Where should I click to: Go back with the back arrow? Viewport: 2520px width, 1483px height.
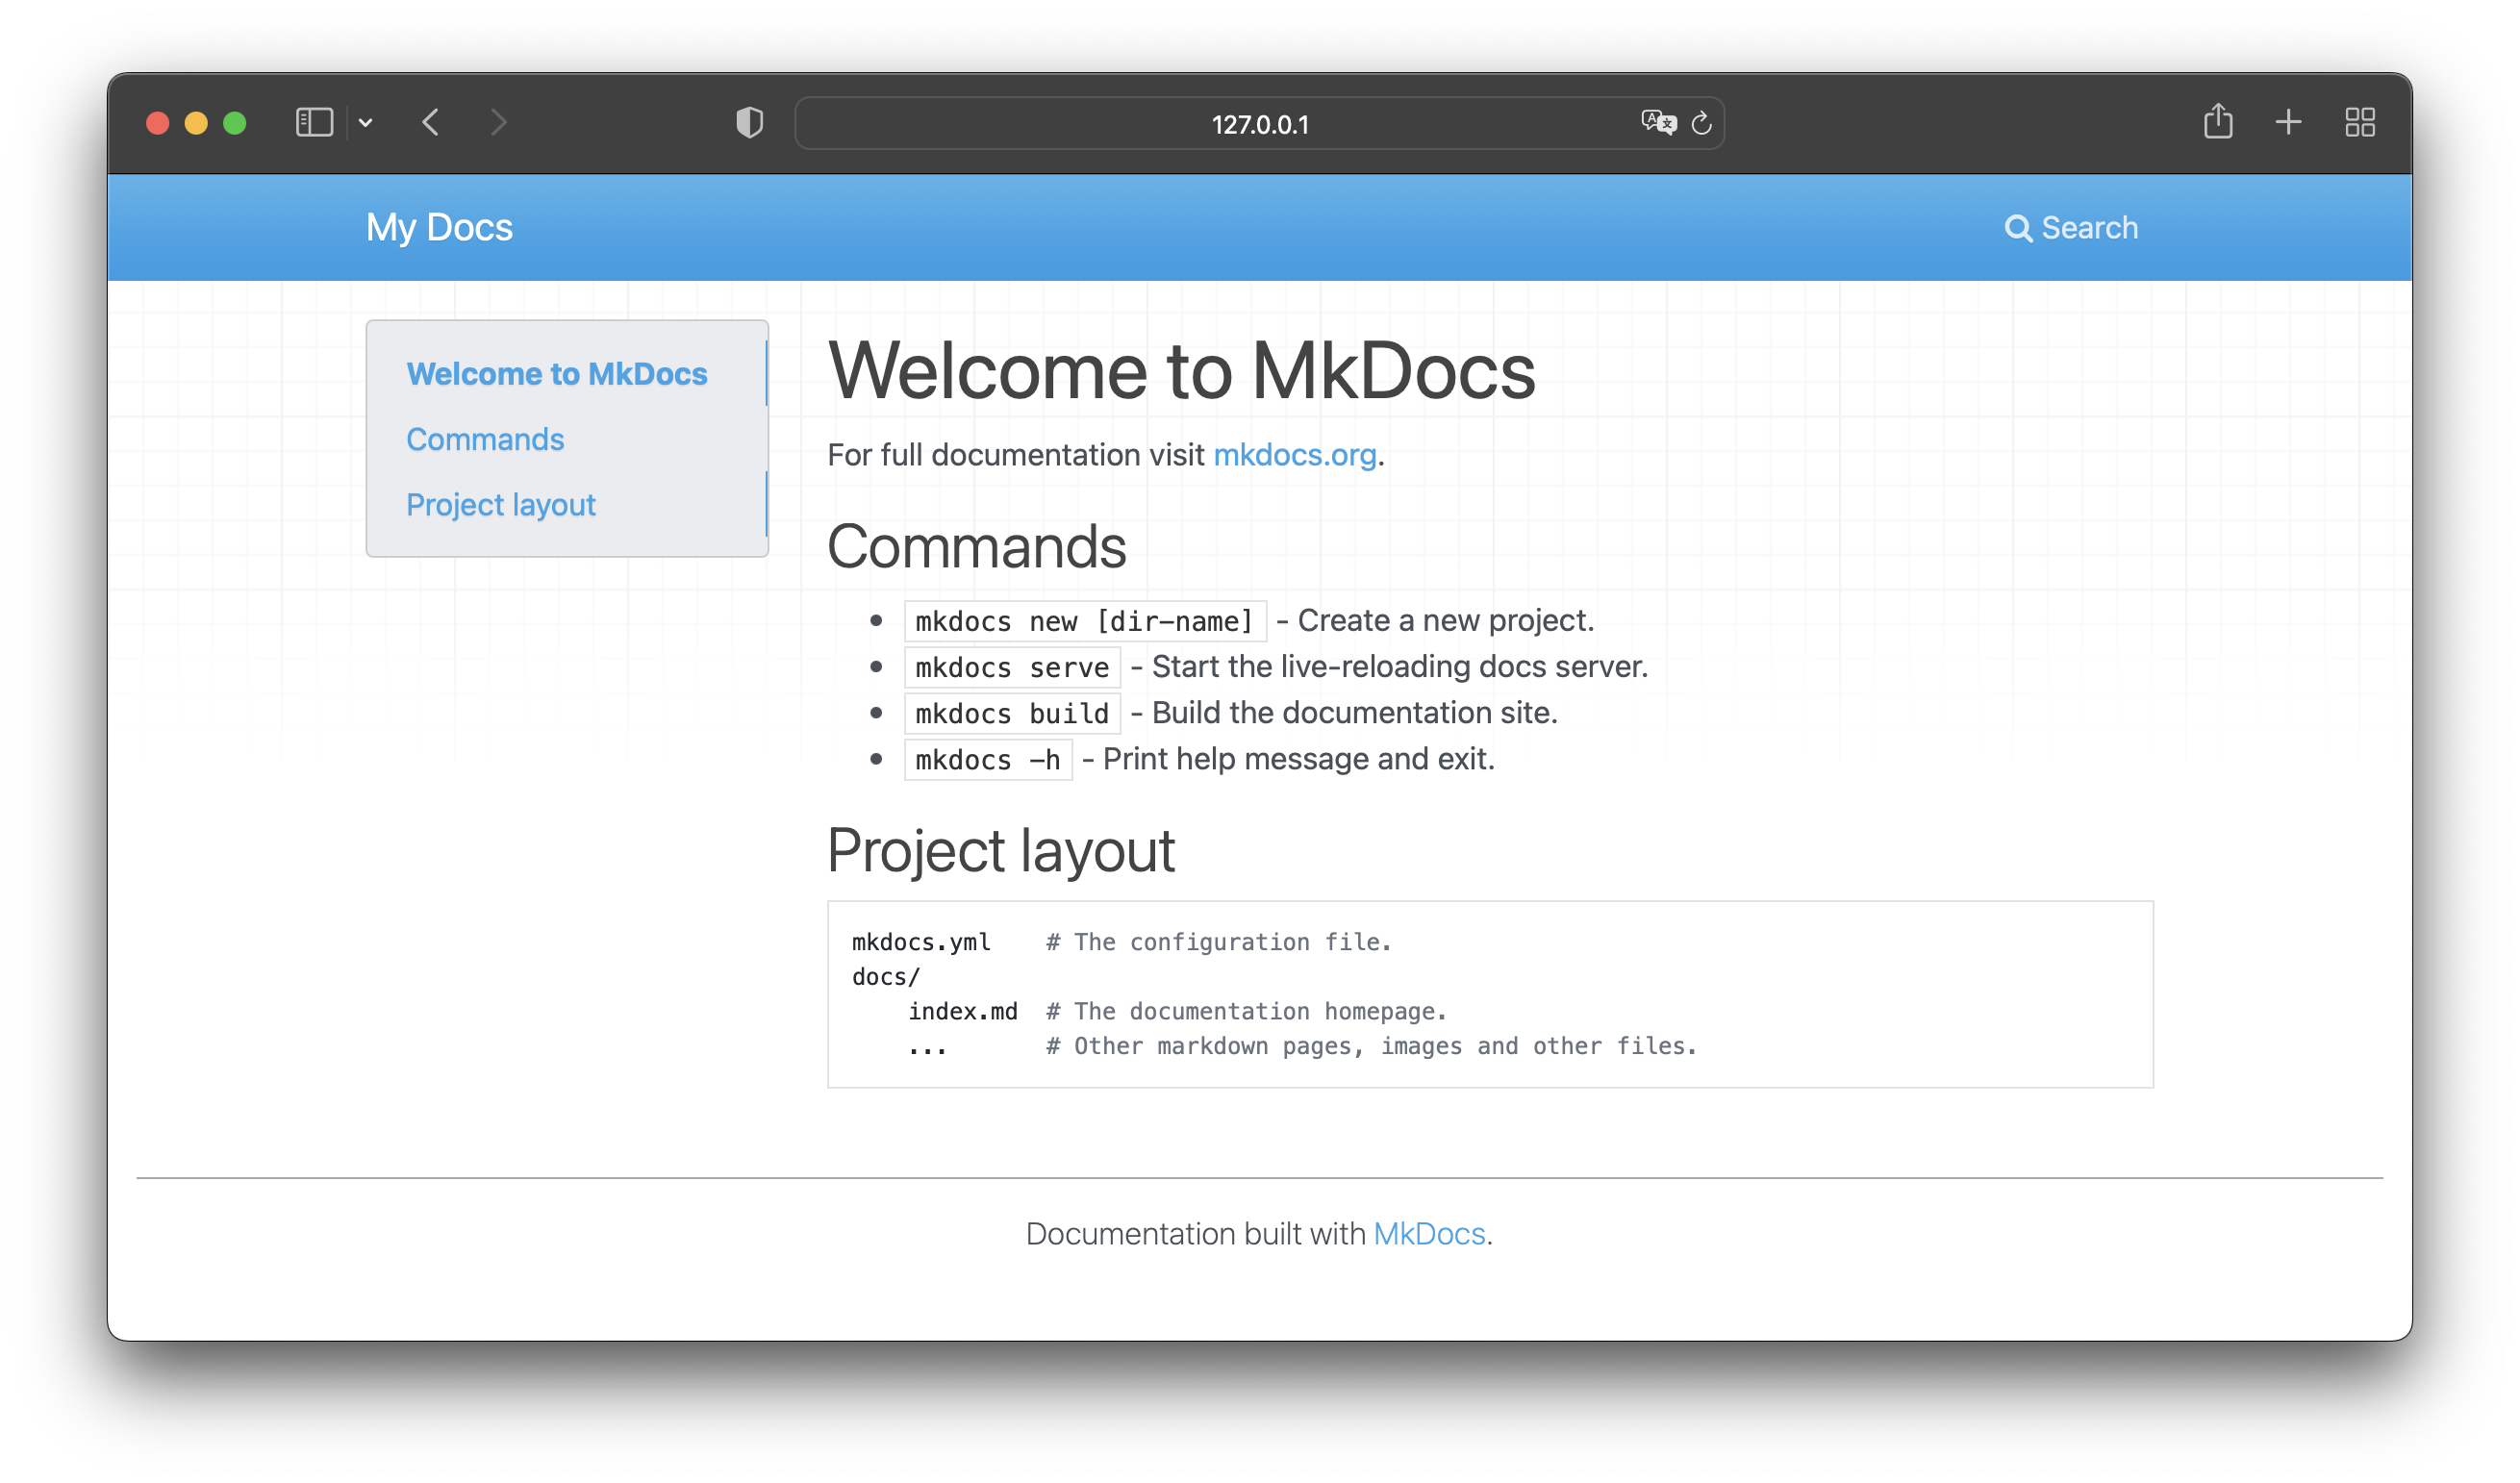[x=431, y=123]
